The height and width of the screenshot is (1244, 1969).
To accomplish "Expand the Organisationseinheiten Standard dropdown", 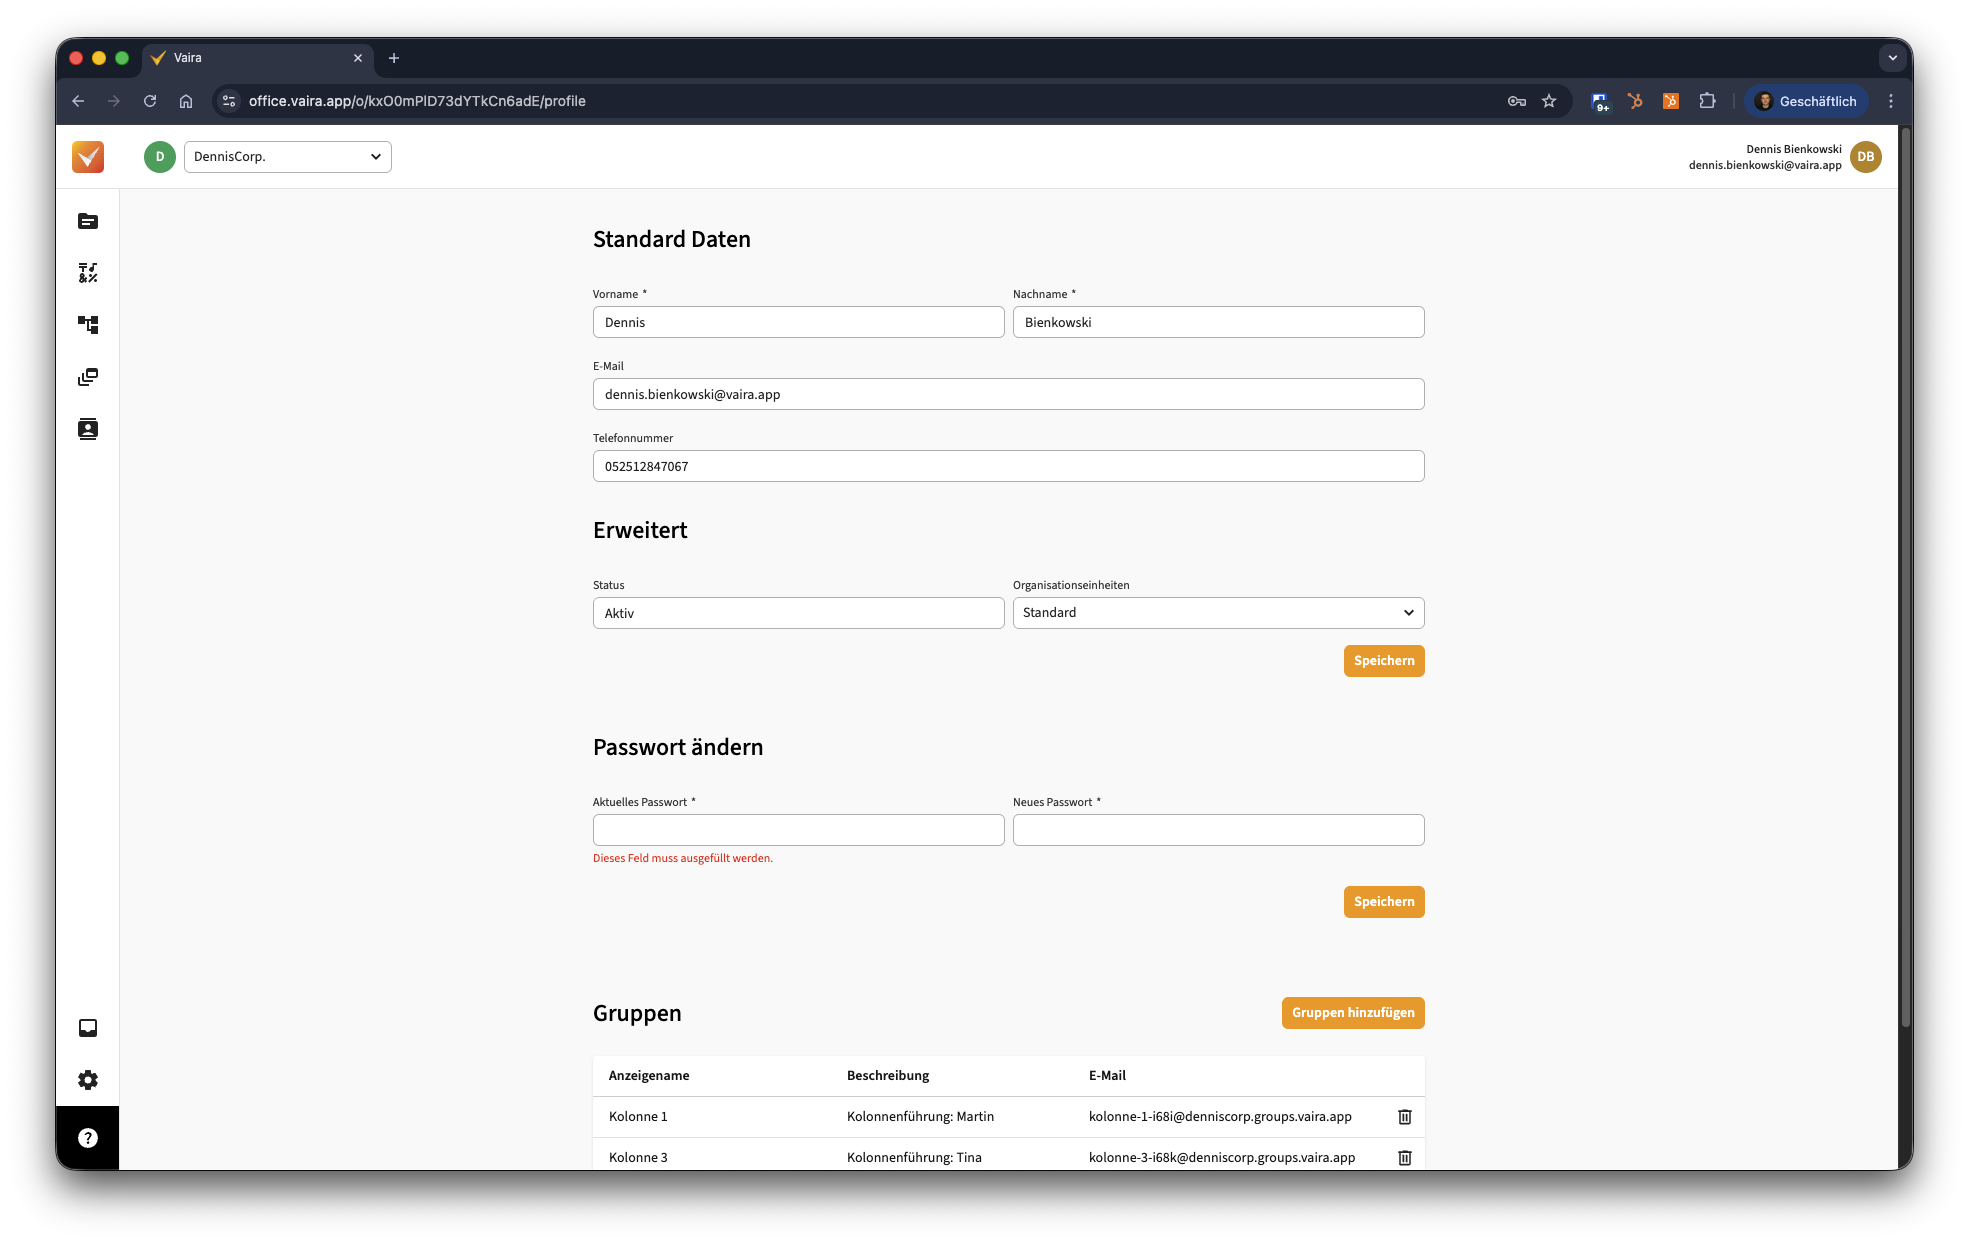I will pyautogui.click(x=1218, y=613).
